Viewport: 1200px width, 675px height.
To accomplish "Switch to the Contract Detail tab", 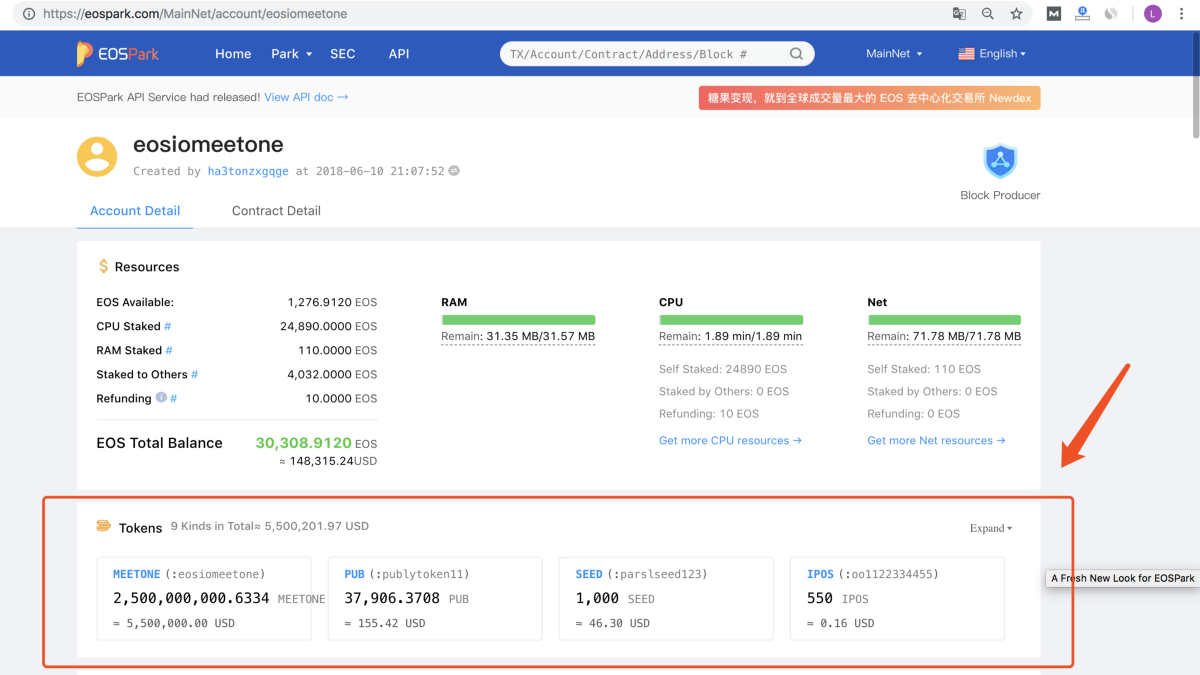I will click(x=276, y=211).
